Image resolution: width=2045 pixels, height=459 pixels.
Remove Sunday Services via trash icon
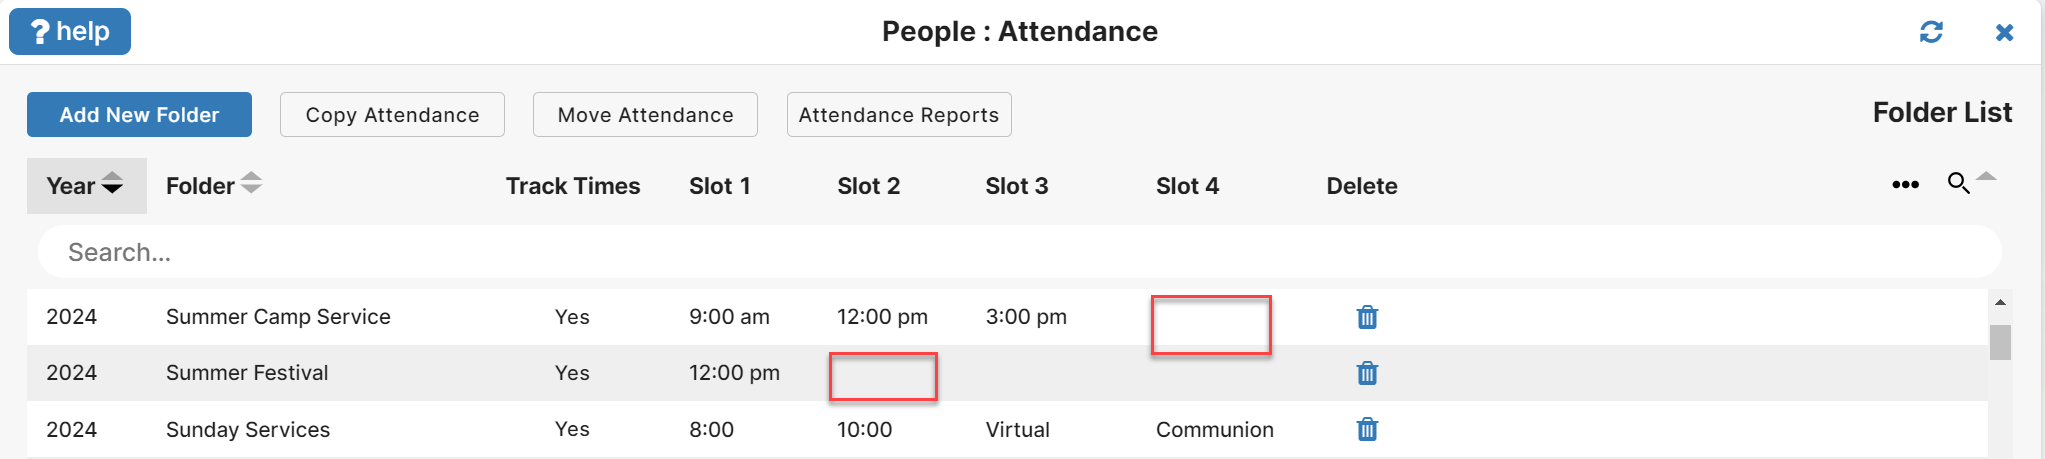[1367, 429]
